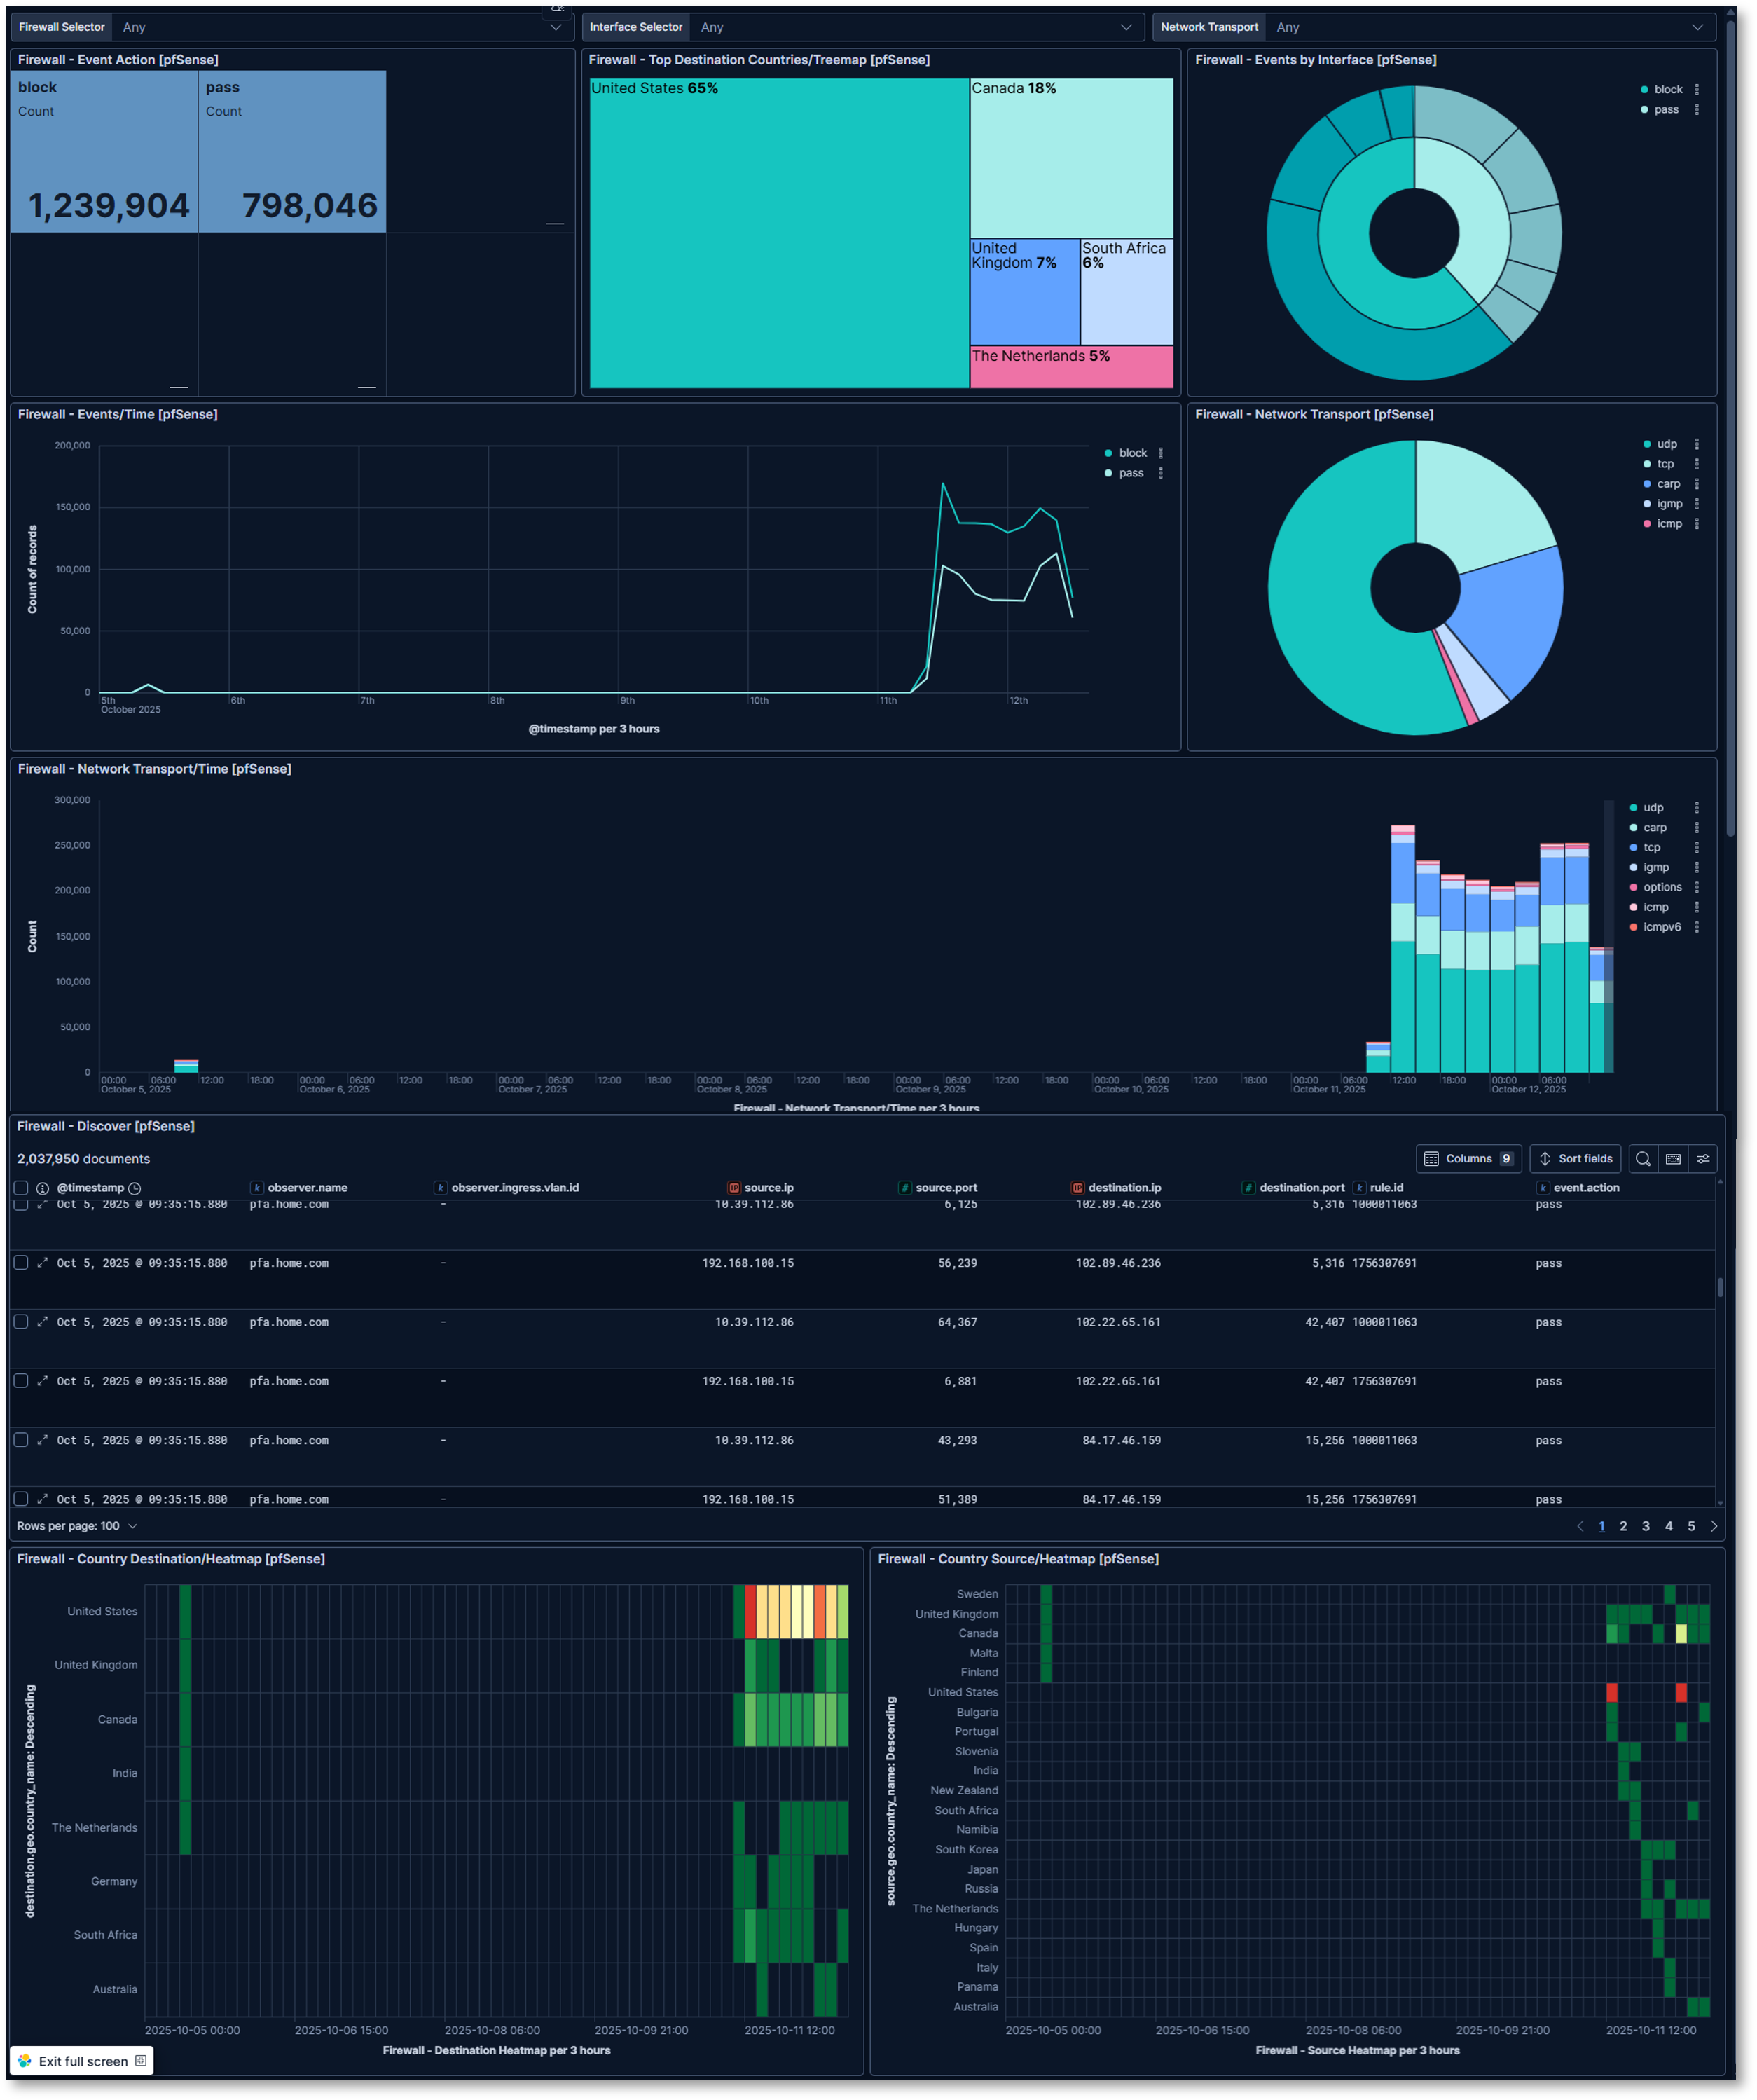Click Exit full screen button
The height and width of the screenshot is (2100, 1757).
pyautogui.click(x=82, y=2061)
